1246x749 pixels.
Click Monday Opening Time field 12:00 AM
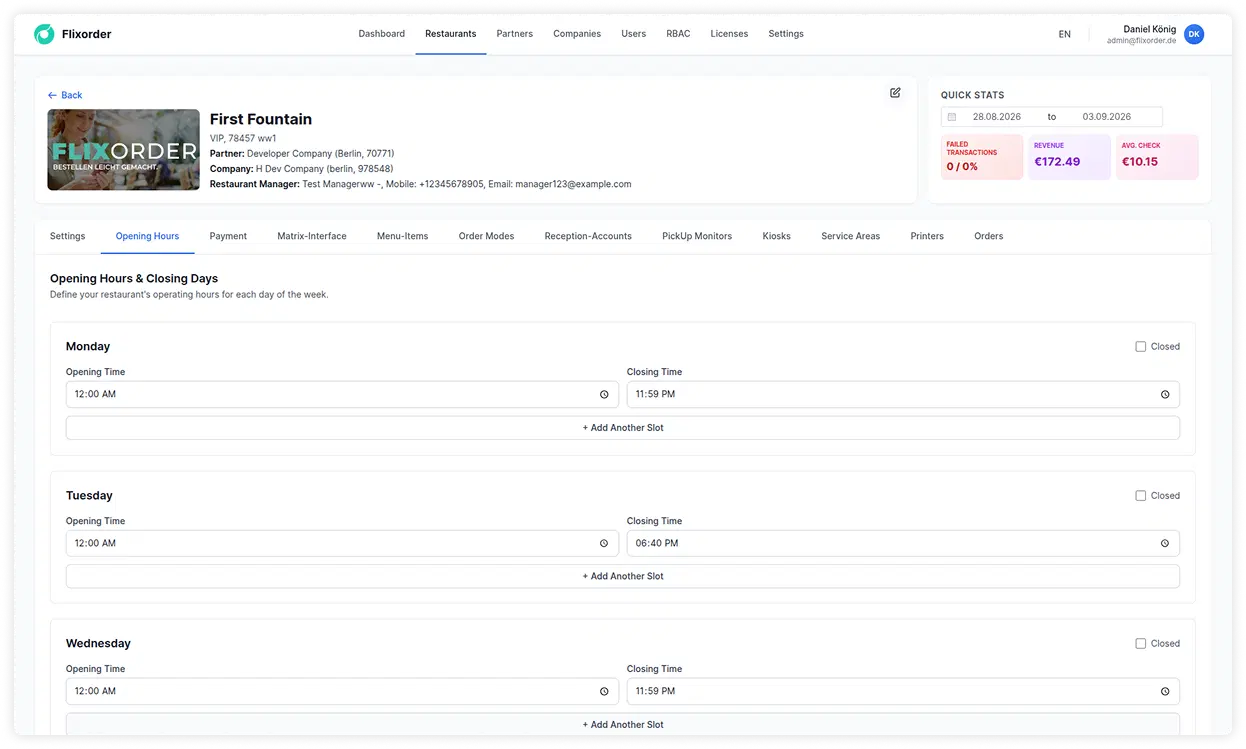pos(342,395)
